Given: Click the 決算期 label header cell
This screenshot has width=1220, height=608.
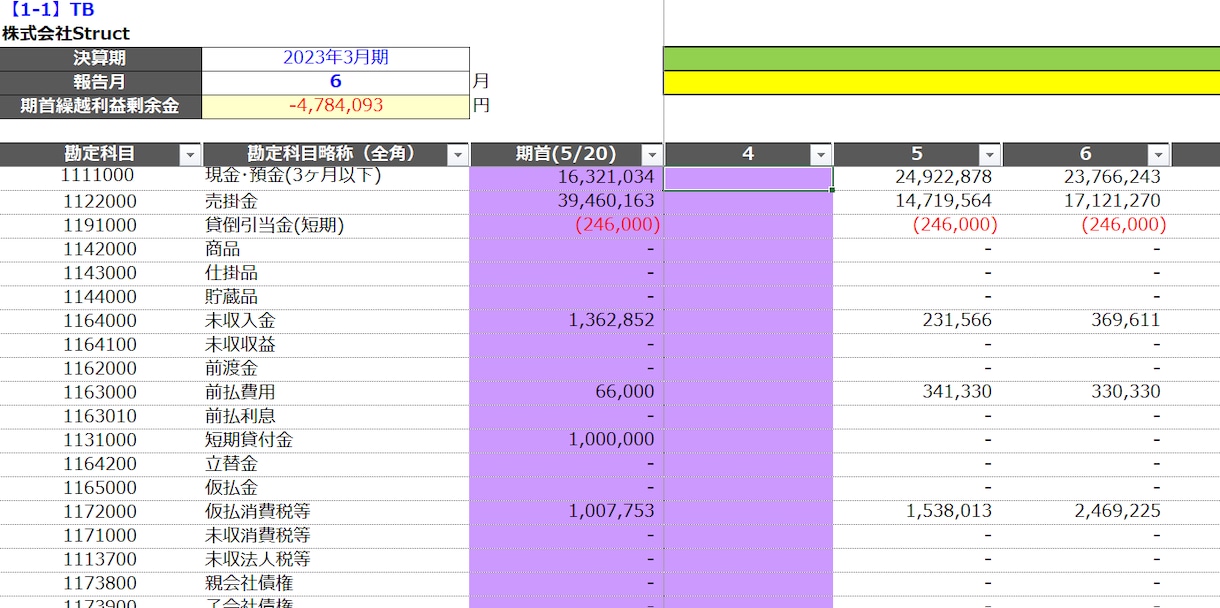Looking at the screenshot, I should (100, 58).
